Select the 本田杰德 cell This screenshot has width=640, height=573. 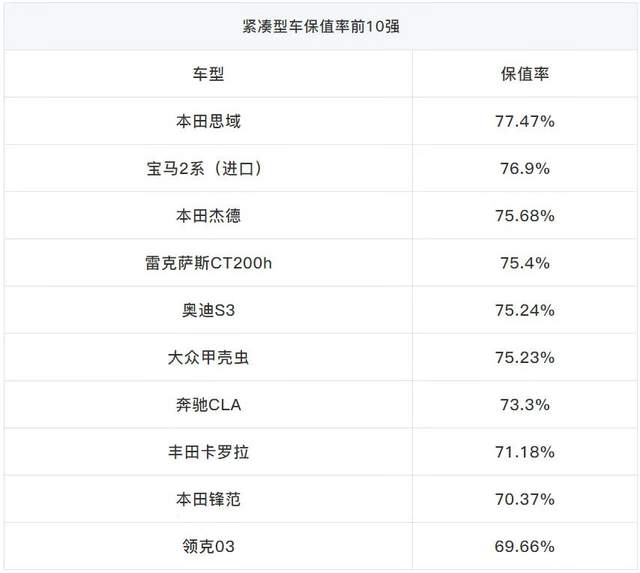click(208, 215)
